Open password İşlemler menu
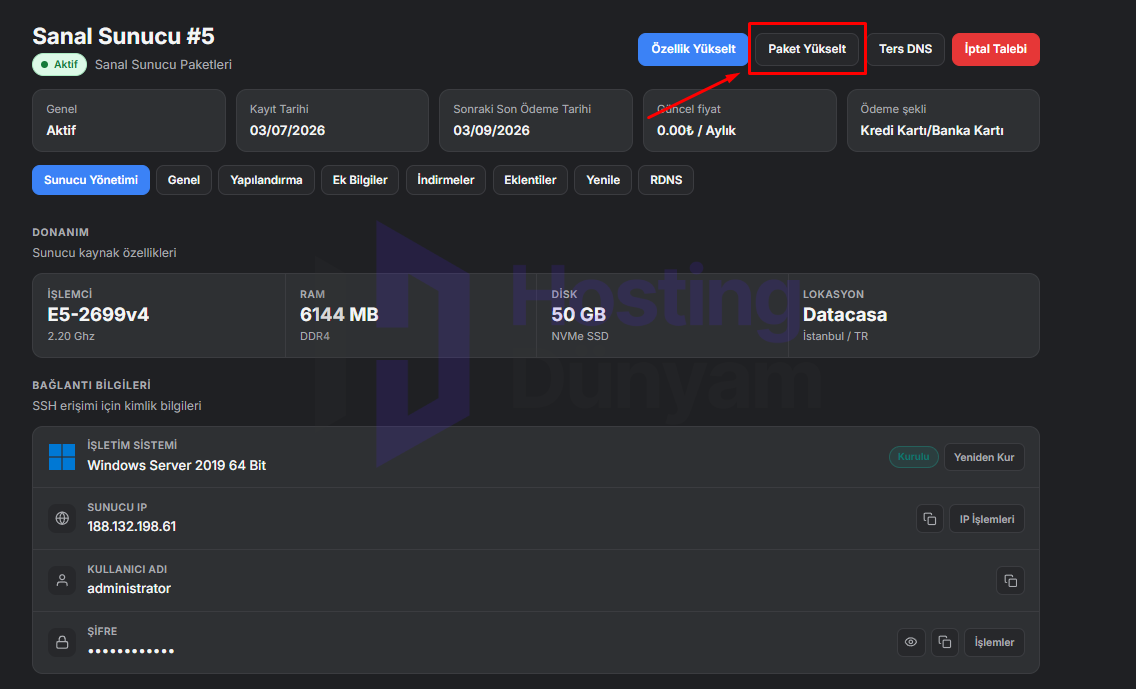 pyautogui.click(x=994, y=642)
